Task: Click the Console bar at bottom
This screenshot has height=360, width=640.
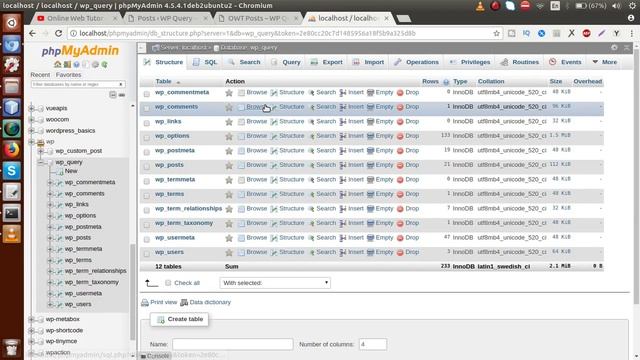Action: [155, 356]
